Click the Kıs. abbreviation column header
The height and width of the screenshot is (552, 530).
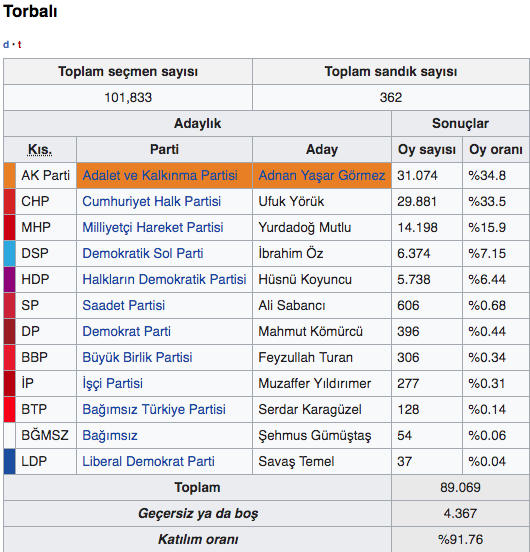[40, 150]
